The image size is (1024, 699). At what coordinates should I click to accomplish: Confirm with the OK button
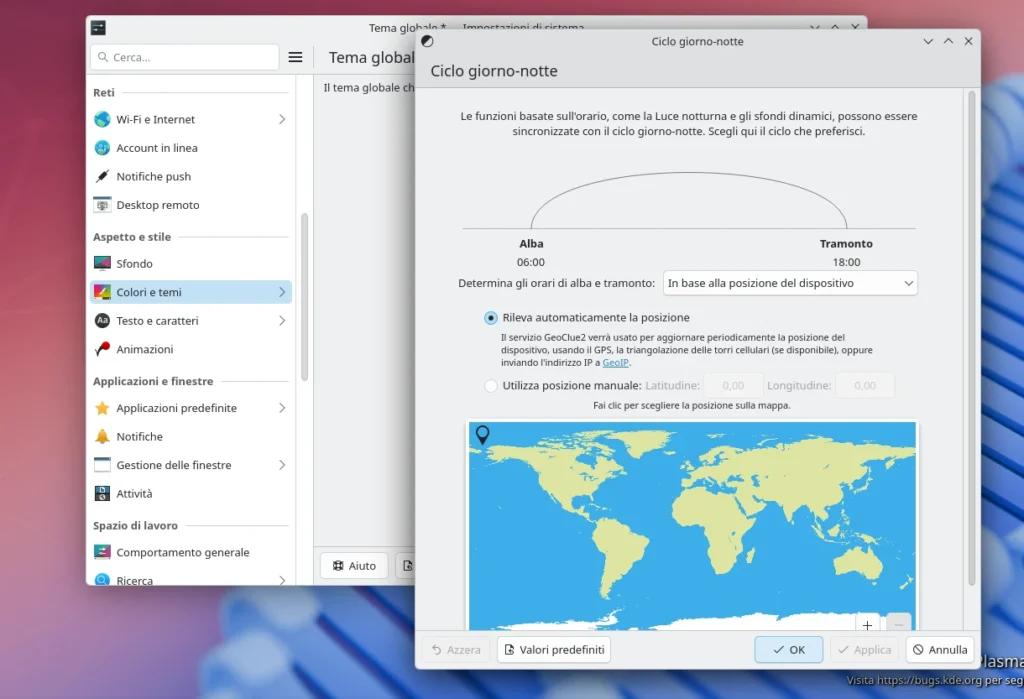(788, 649)
